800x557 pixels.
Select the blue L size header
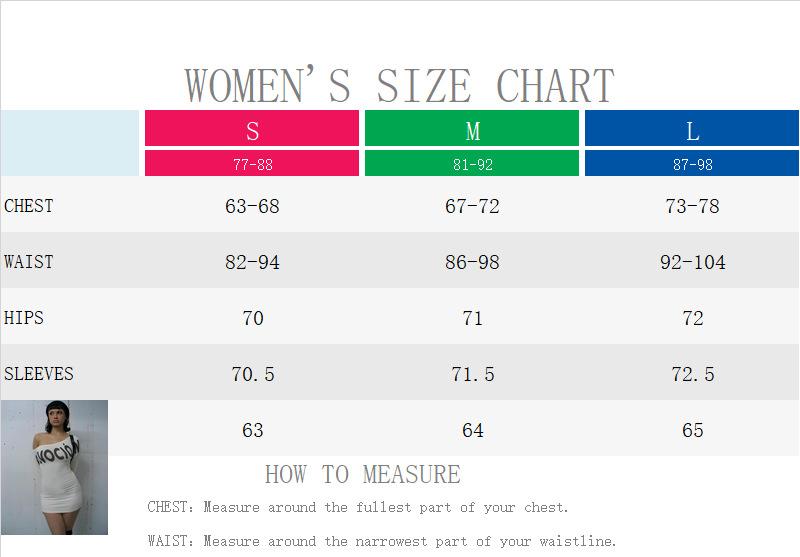click(692, 129)
